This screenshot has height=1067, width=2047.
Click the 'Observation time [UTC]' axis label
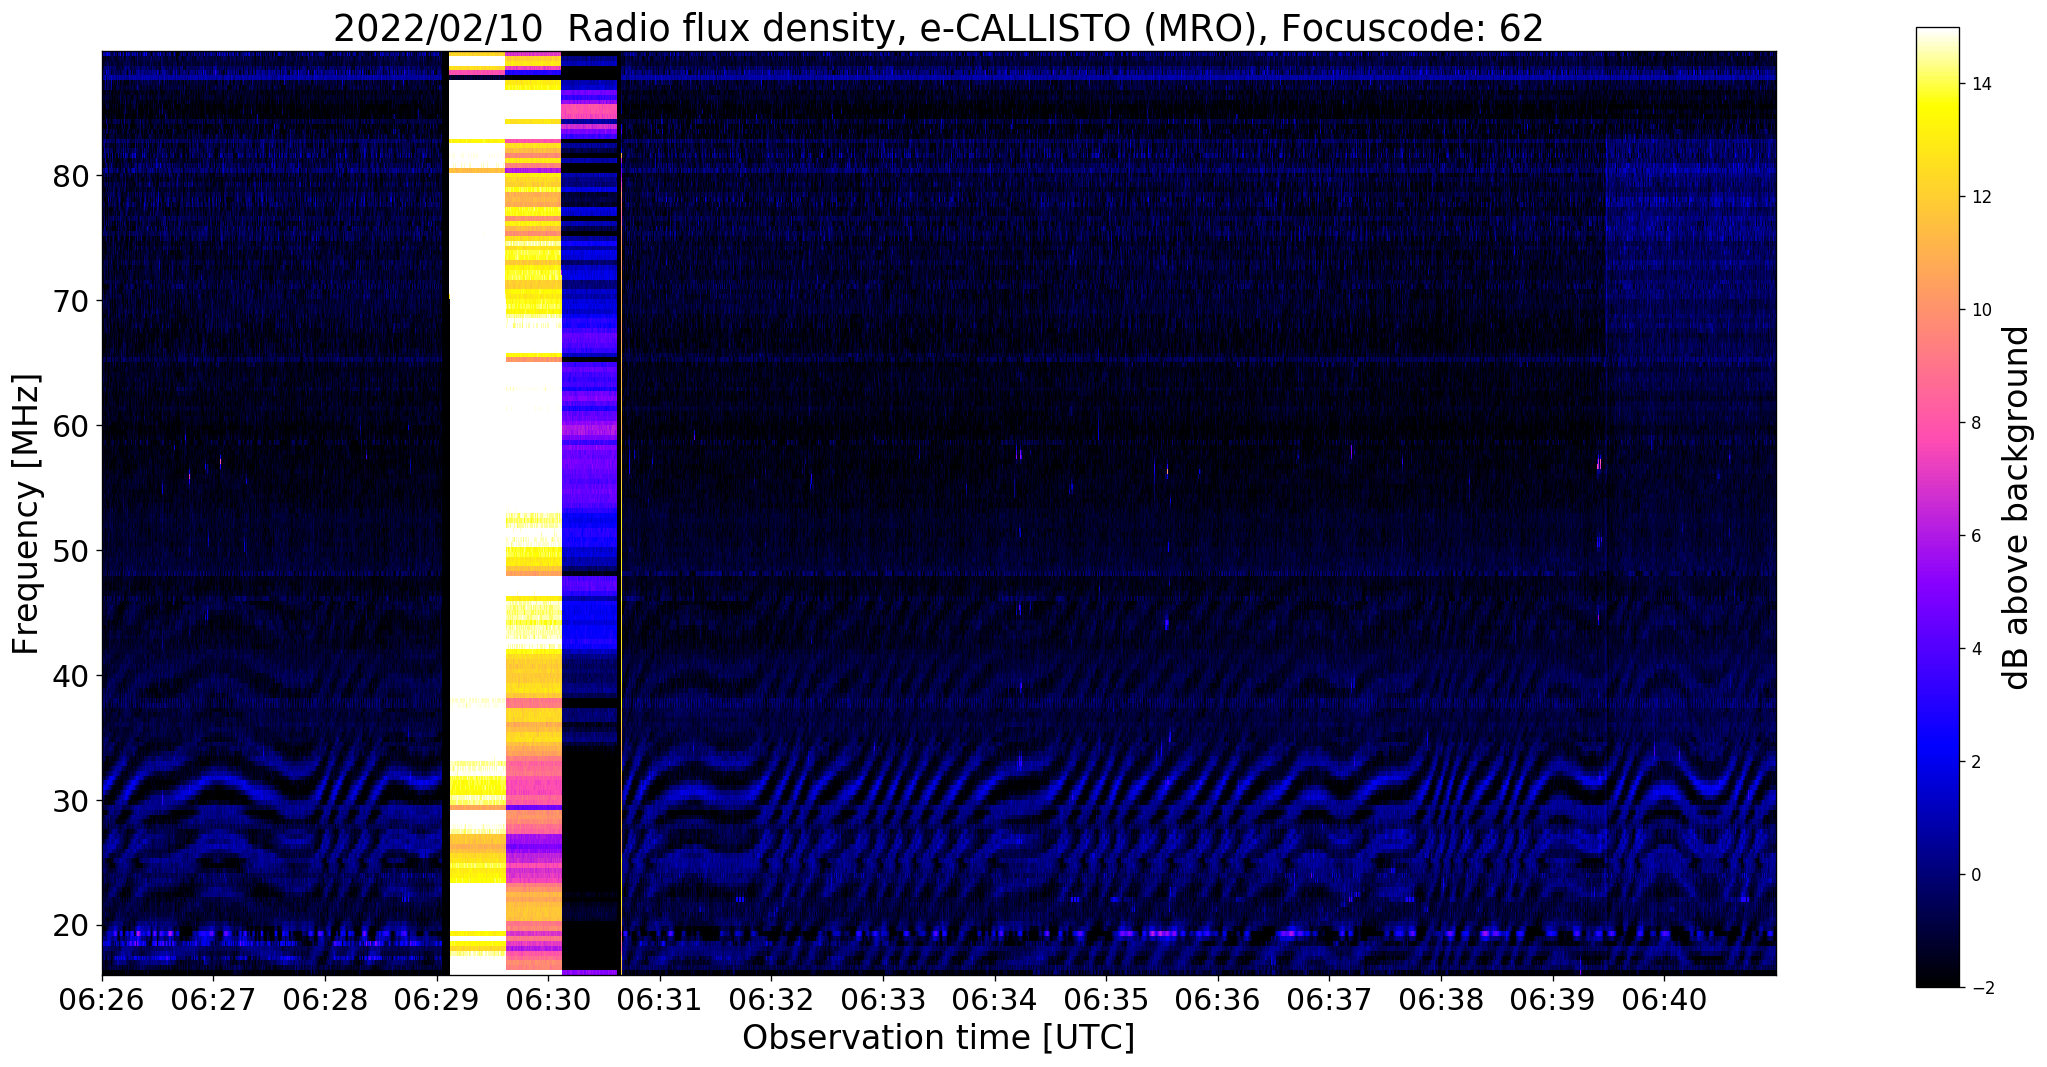point(938,1038)
